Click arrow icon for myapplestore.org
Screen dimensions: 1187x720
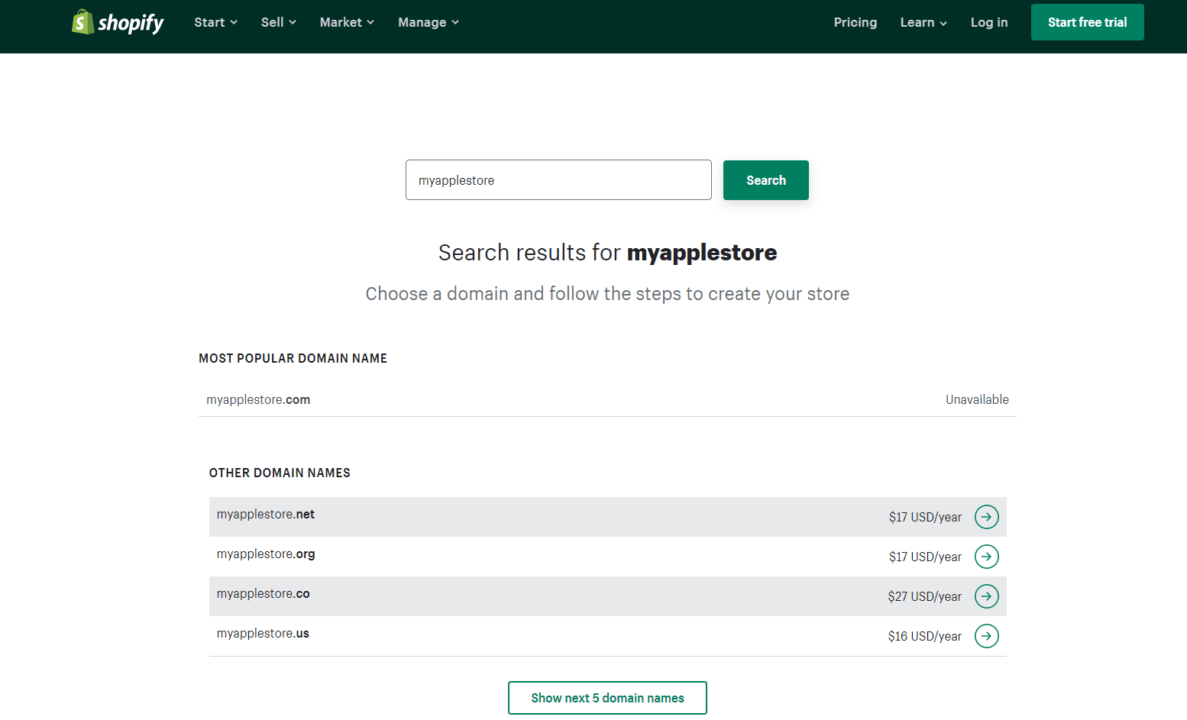click(x=986, y=557)
